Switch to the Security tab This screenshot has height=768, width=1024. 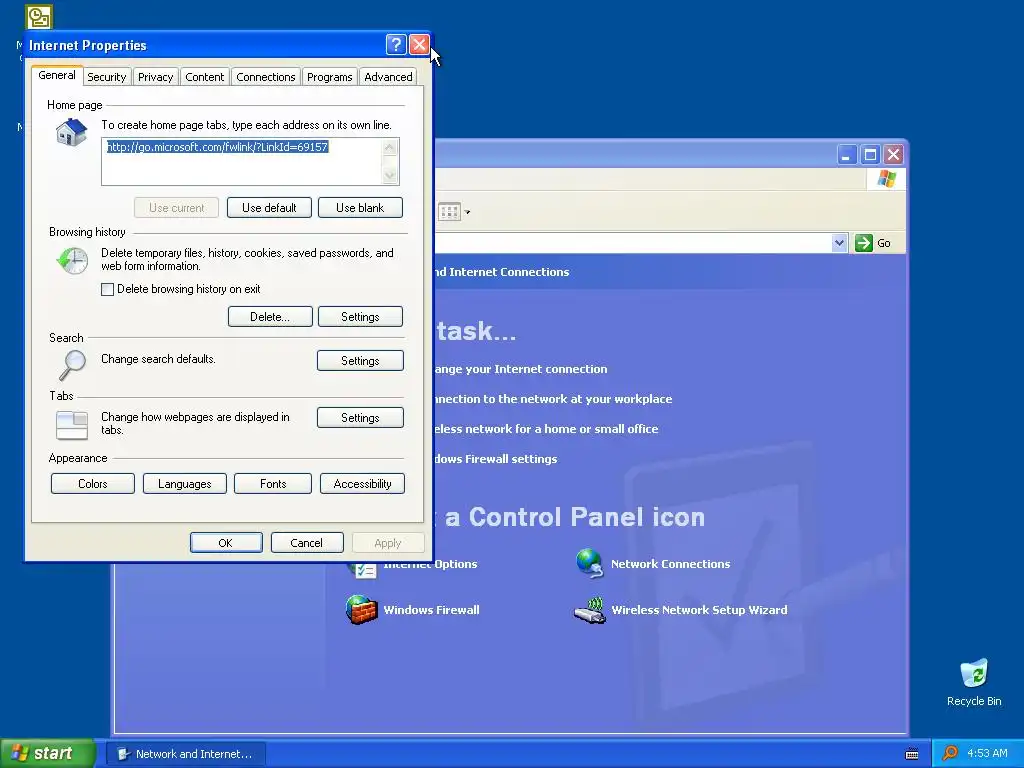pos(106,77)
